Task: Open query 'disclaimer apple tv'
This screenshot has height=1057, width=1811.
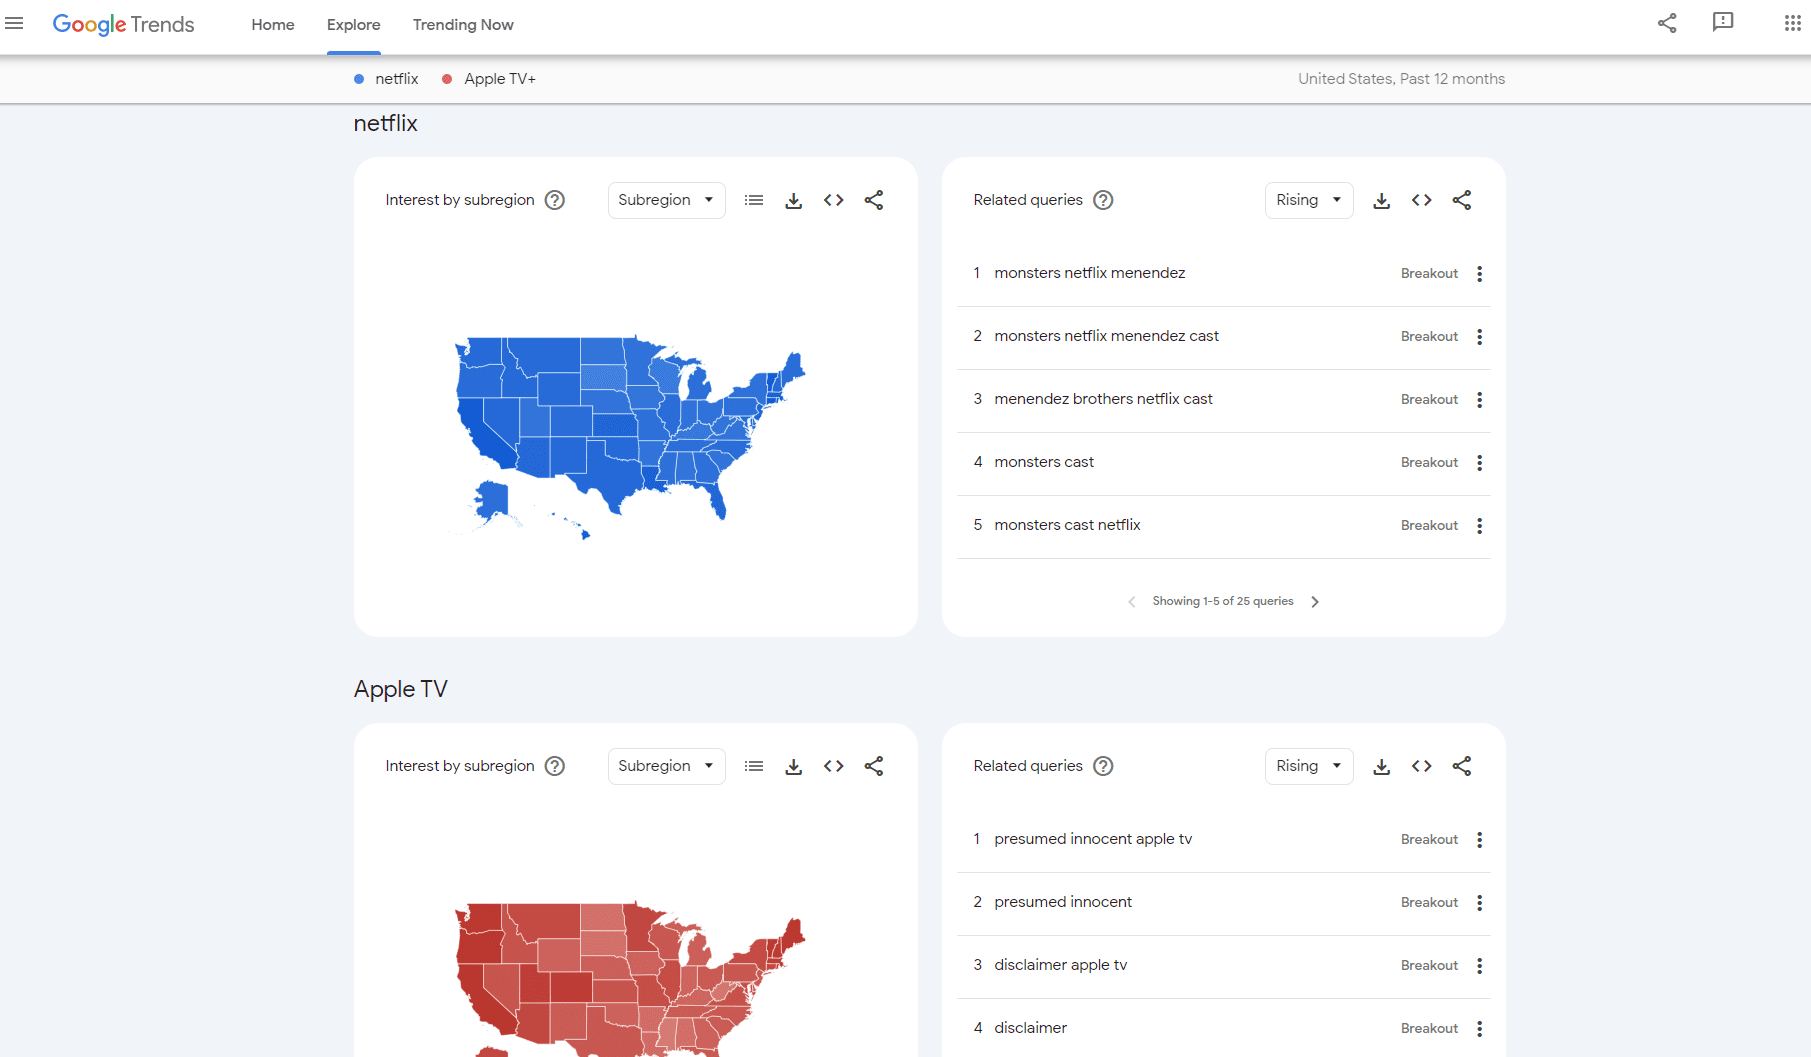Action: click(1060, 965)
